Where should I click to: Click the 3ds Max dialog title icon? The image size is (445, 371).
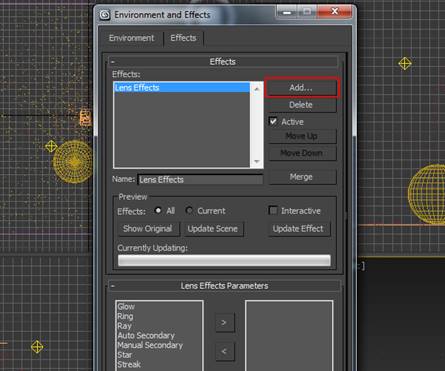coord(105,15)
